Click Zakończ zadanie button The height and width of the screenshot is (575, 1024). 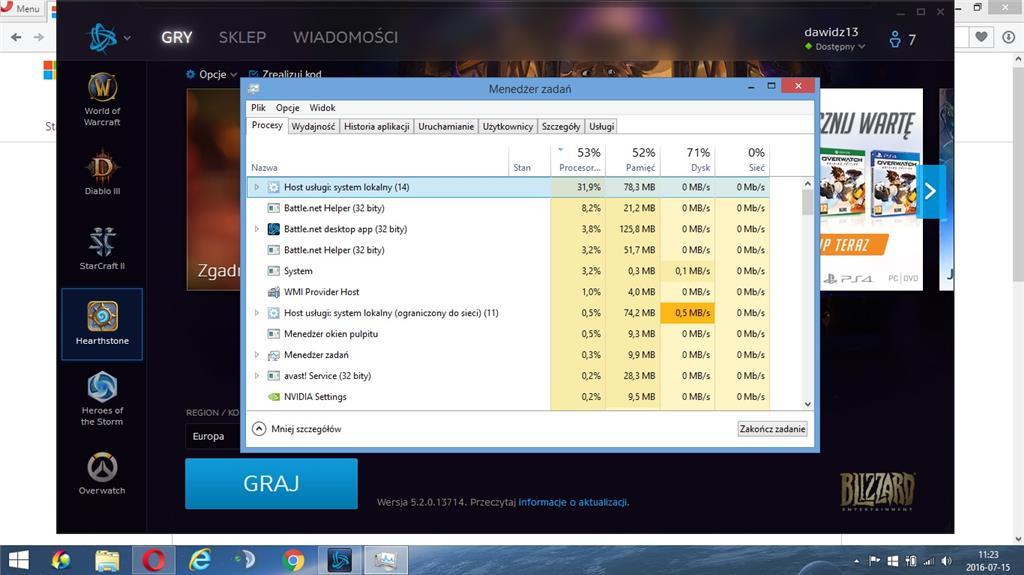(x=772, y=429)
